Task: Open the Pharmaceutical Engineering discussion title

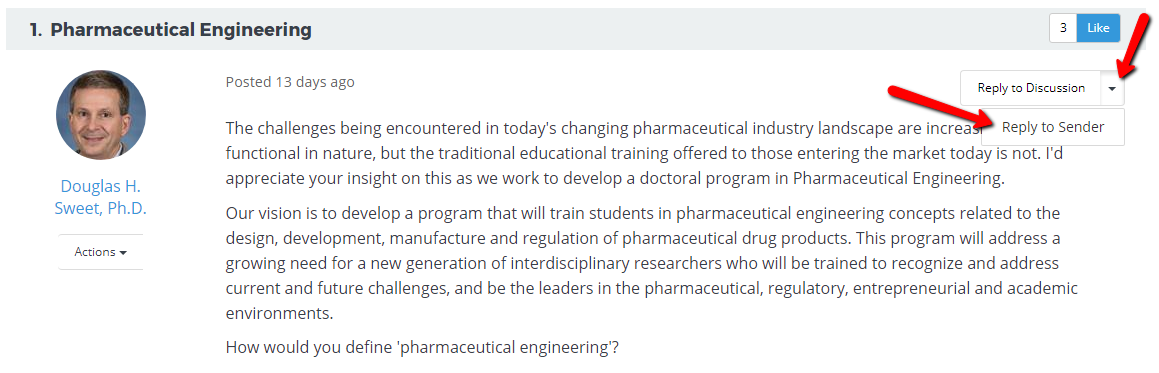Action: [x=181, y=30]
